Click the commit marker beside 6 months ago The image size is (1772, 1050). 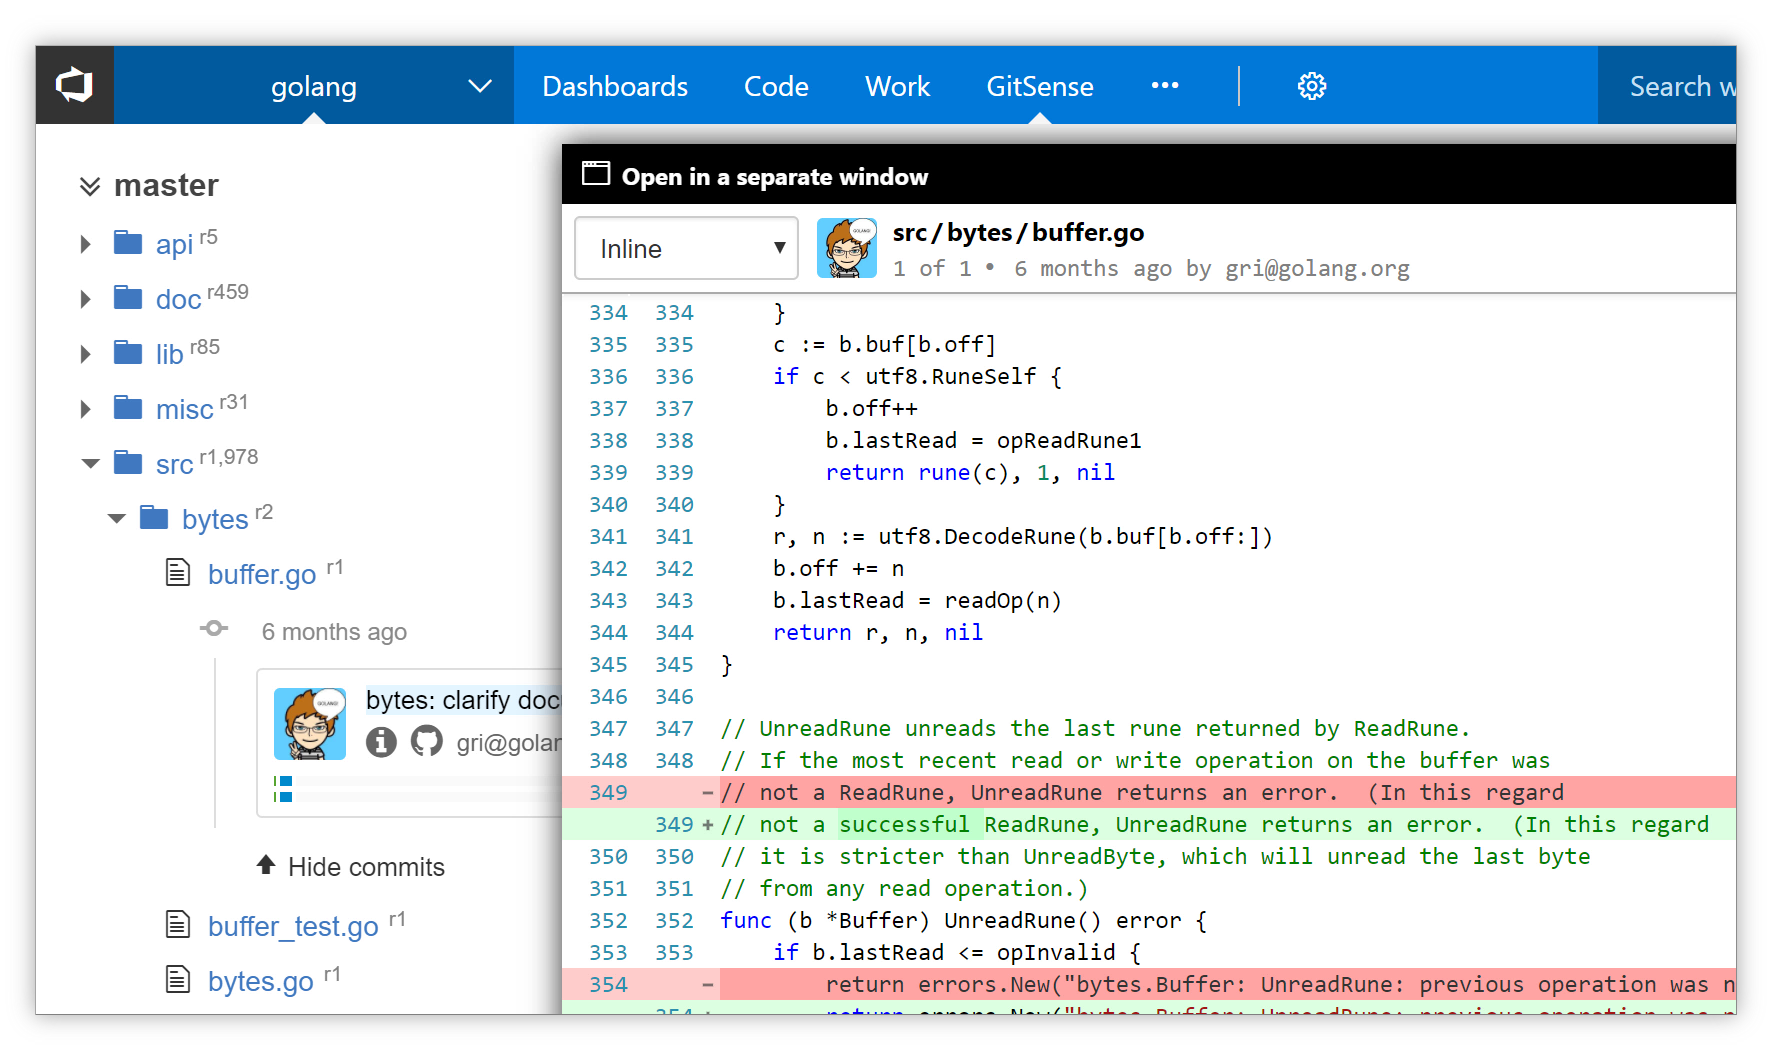214,629
